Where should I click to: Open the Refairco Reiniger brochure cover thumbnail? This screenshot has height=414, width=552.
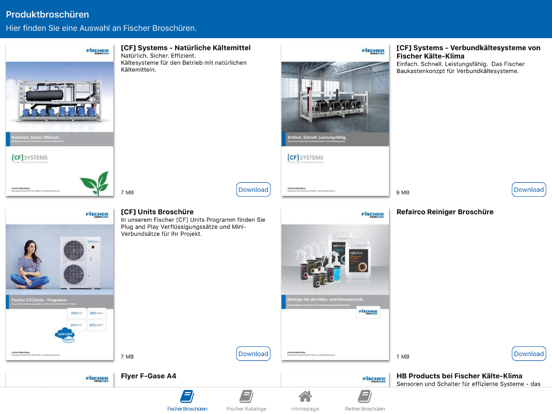pyautogui.click(x=335, y=284)
